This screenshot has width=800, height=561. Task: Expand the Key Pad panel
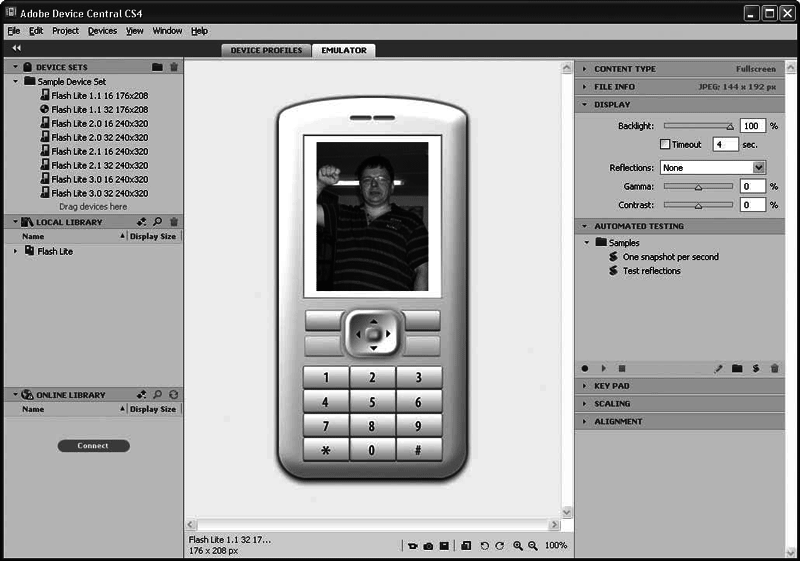[x=585, y=386]
